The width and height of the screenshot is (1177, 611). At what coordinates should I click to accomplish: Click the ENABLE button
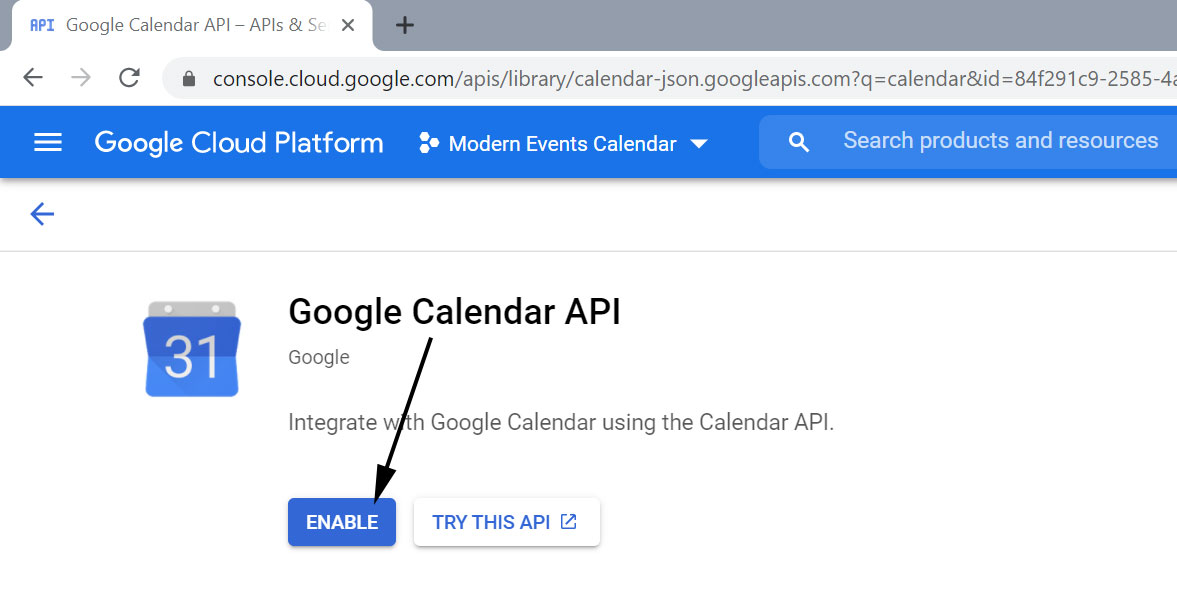[x=342, y=522]
